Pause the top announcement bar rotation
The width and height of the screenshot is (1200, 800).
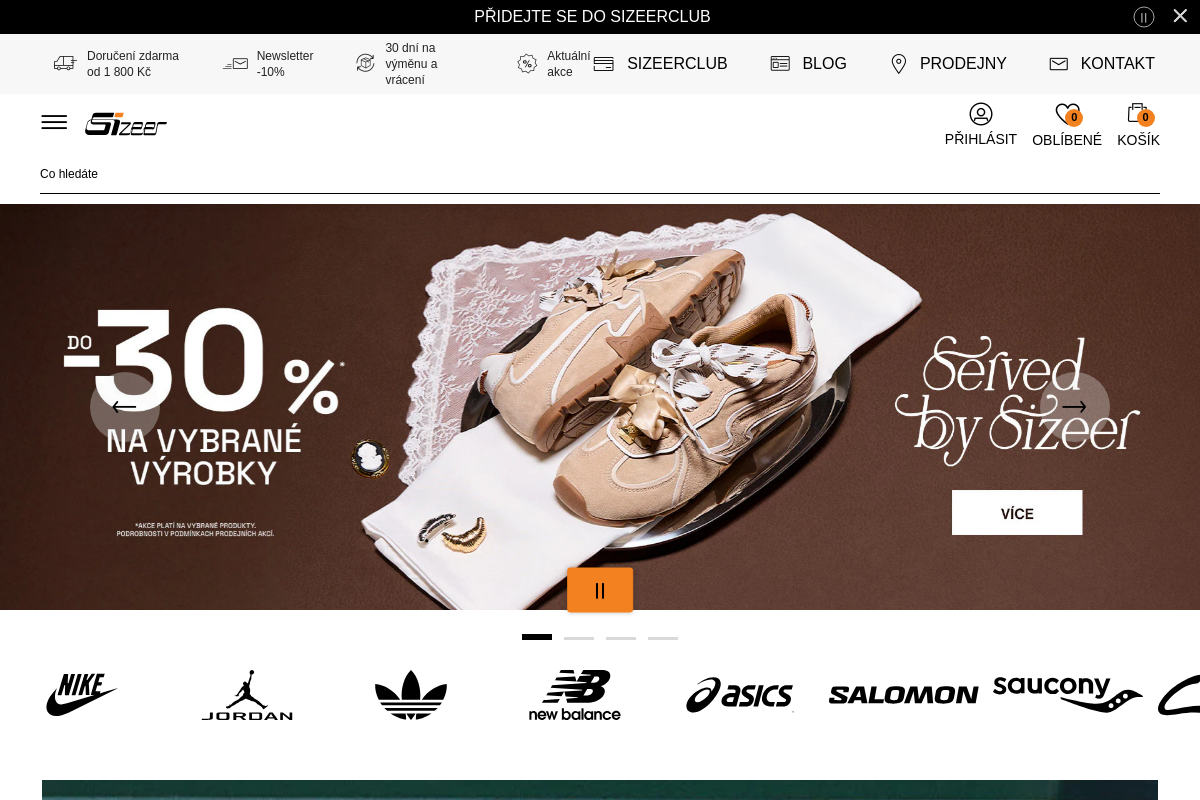tap(1144, 17)
